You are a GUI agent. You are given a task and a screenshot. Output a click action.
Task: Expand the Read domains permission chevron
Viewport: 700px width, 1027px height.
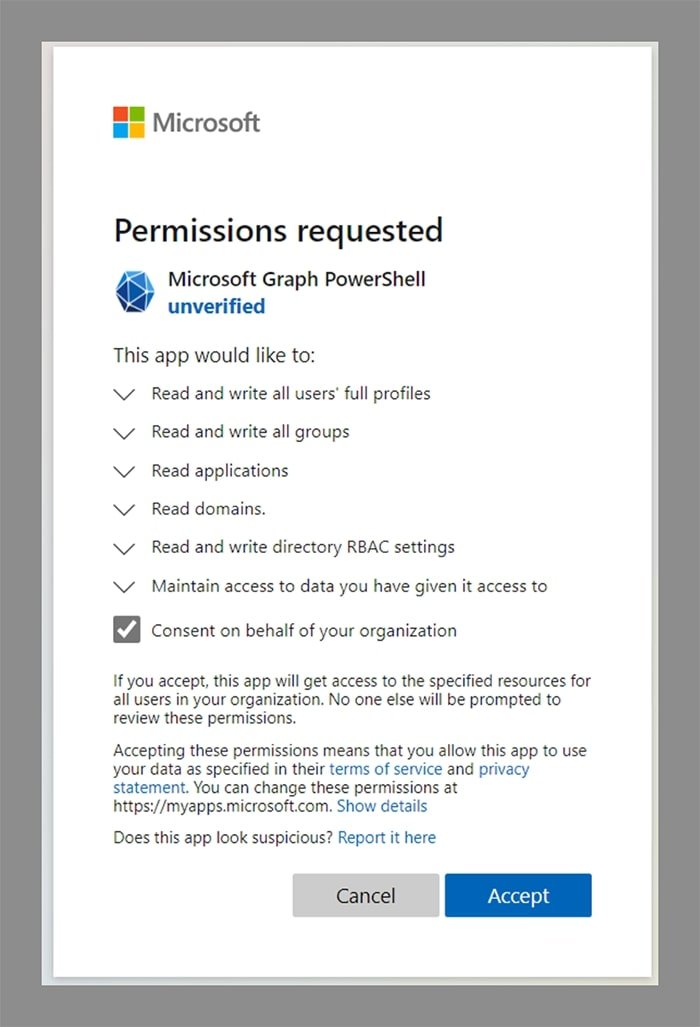click(124, 509)
